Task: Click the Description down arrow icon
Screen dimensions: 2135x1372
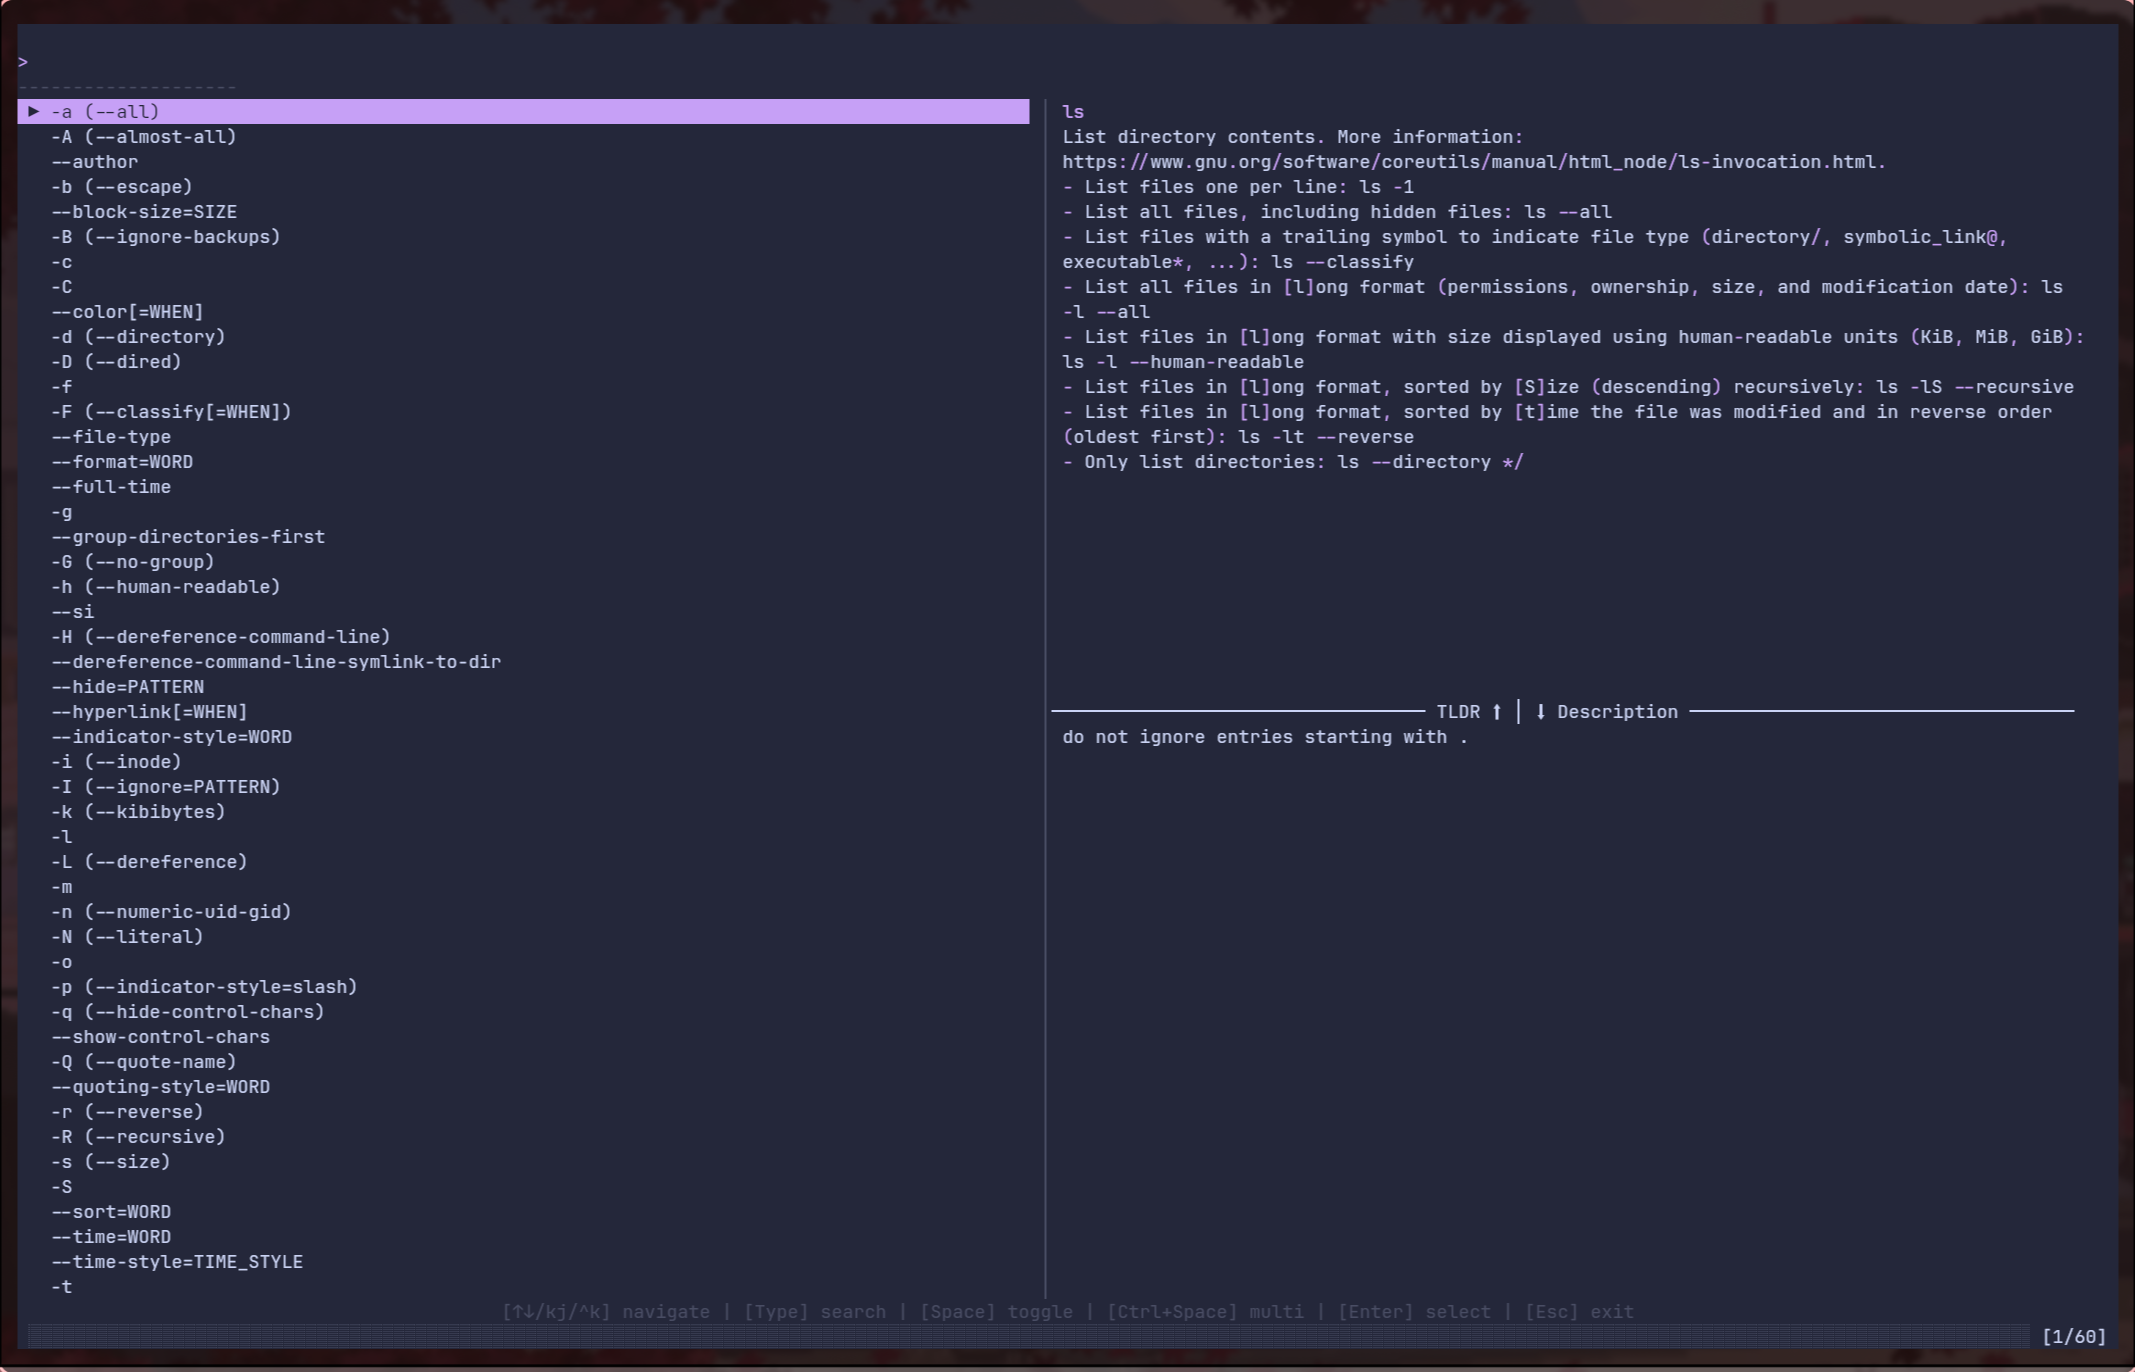Action: (1540, 712)
